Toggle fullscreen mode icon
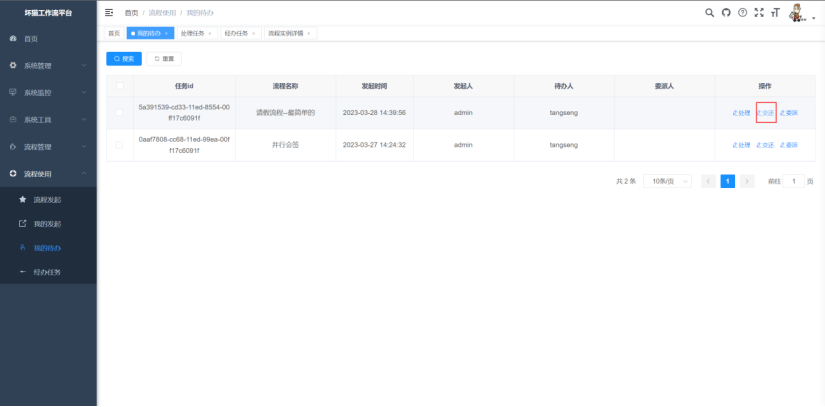Viewport: 825px width, 407px height. pyautogui.click(x=758, y=12)
